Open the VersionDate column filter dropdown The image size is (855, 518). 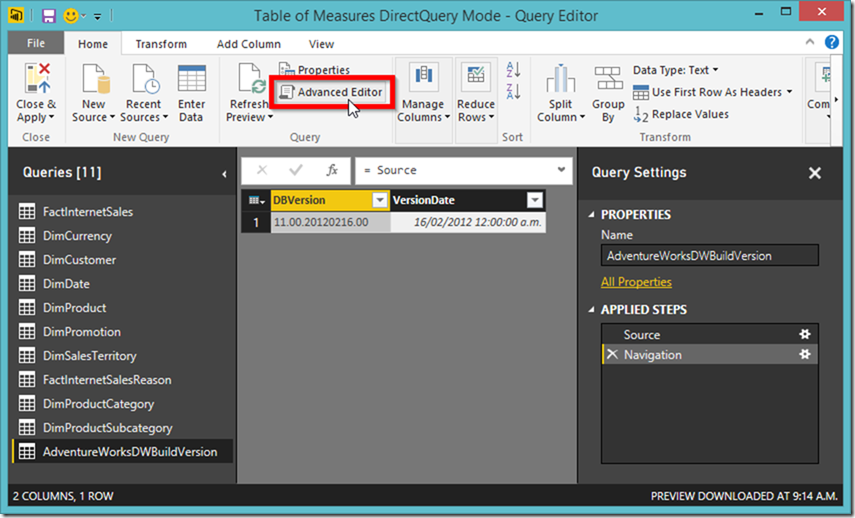click(x=535, y=201)
